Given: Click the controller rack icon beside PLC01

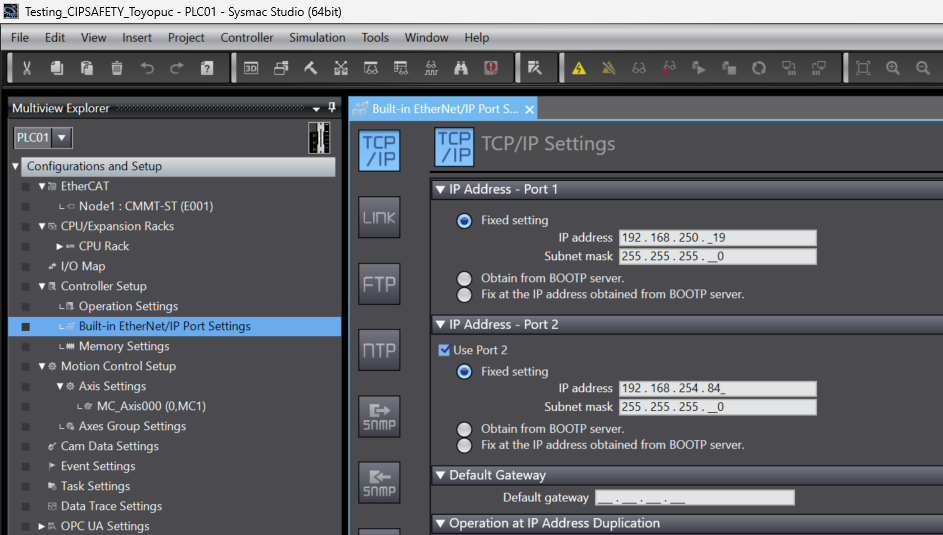Looking at the screenshot, I should point(319,138).
